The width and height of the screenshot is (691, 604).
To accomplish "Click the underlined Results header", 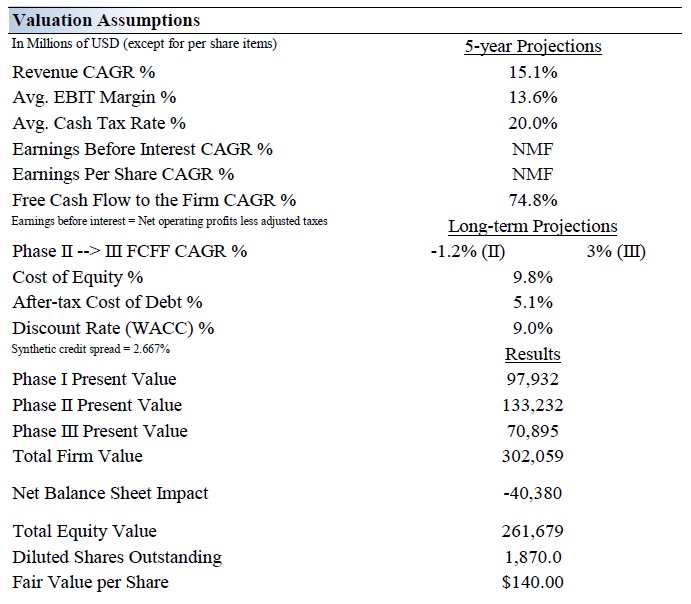I will click(532, 354).
